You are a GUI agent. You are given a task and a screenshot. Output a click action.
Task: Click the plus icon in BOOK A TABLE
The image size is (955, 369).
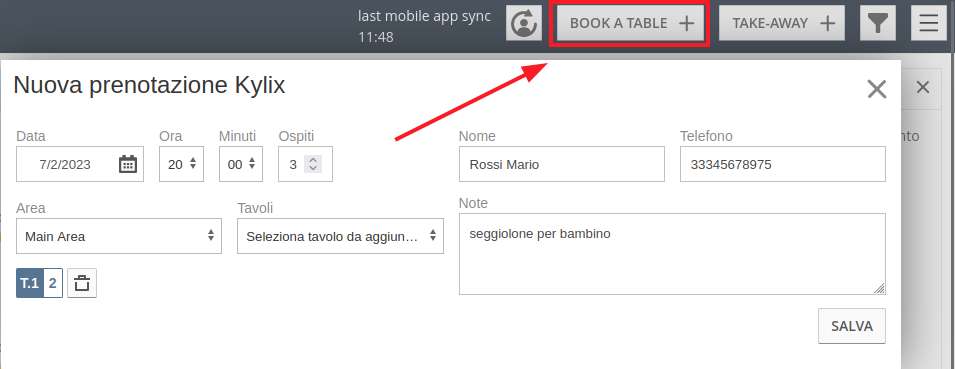click(x=686, y=23)
